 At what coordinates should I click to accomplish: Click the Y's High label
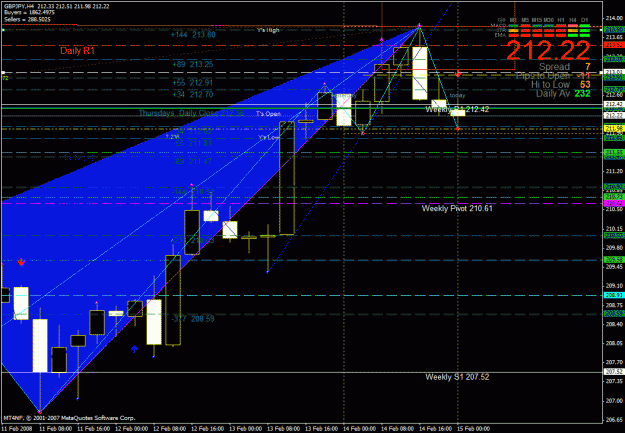[x=268, y=30]
